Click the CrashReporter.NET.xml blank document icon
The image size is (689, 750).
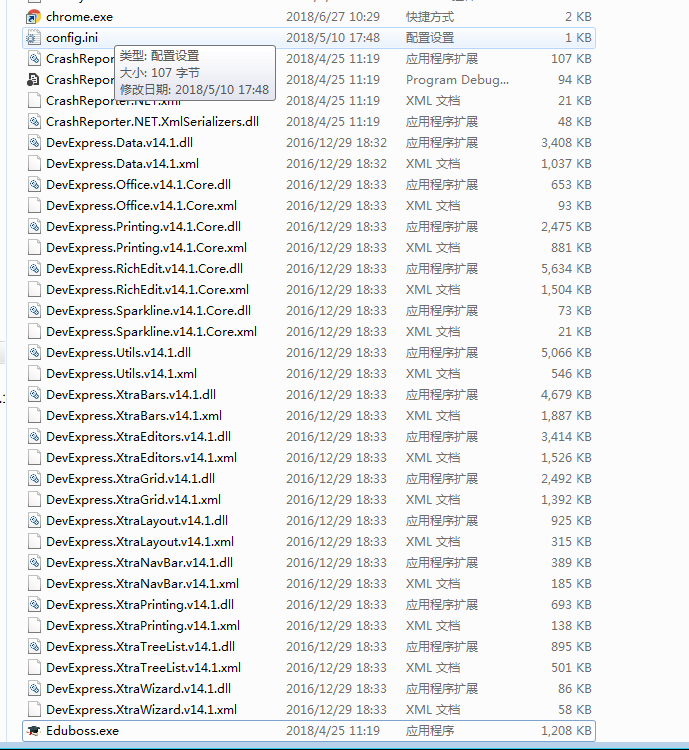click(33, 101)
